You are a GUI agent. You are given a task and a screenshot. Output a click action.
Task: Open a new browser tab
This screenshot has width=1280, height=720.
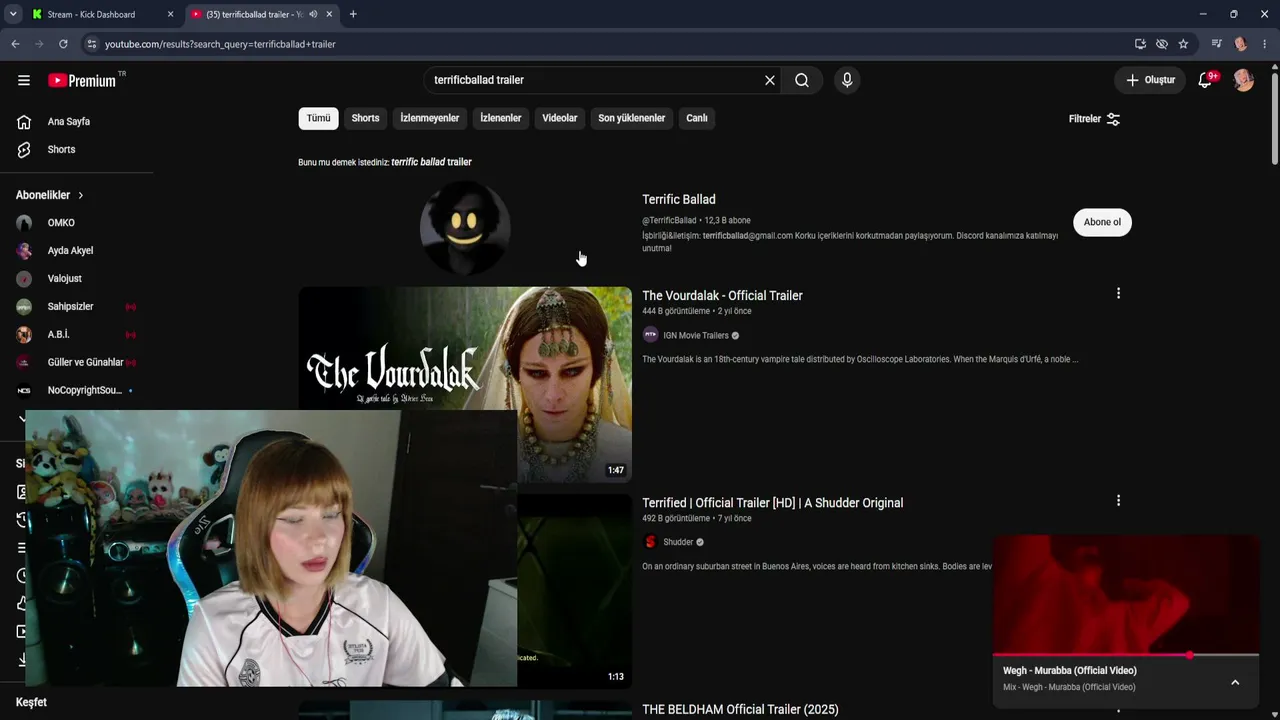tap(353, 14)
